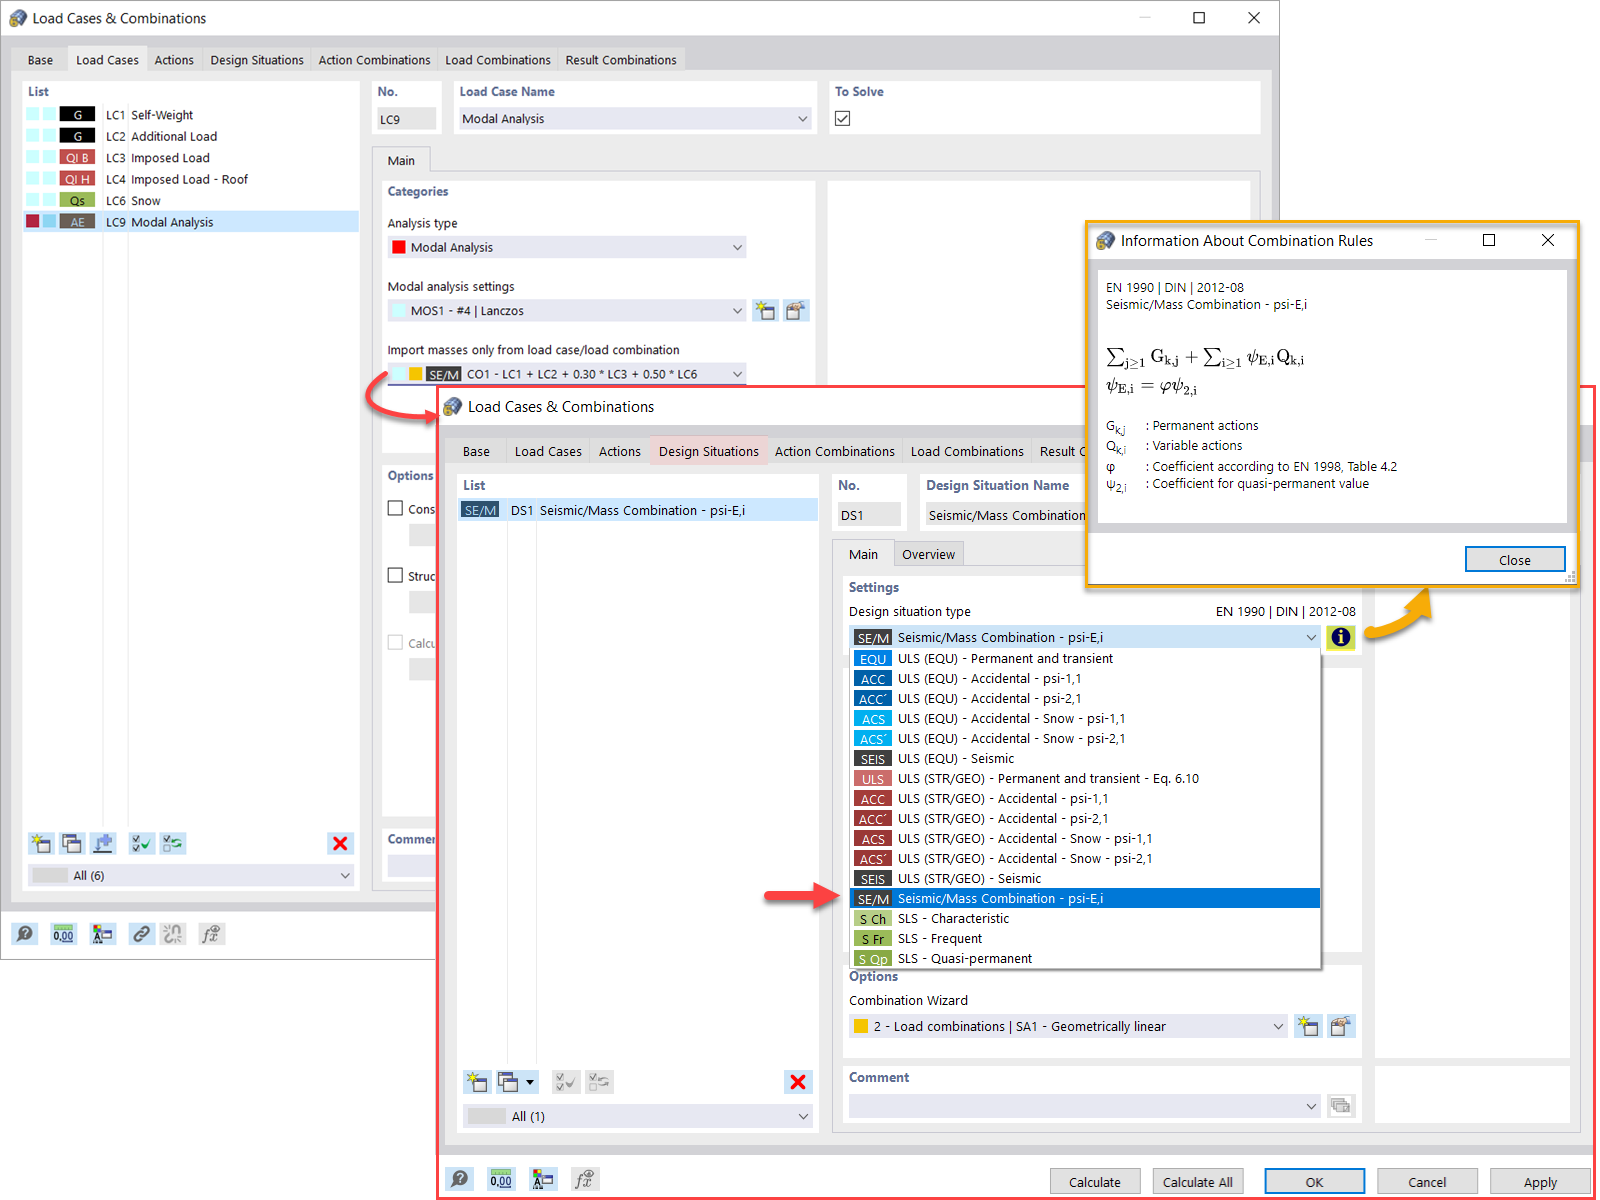Close the Information About Combination Rules dialog
Viewport: 1600px width, 1200px height.
tap(1514, 559)
